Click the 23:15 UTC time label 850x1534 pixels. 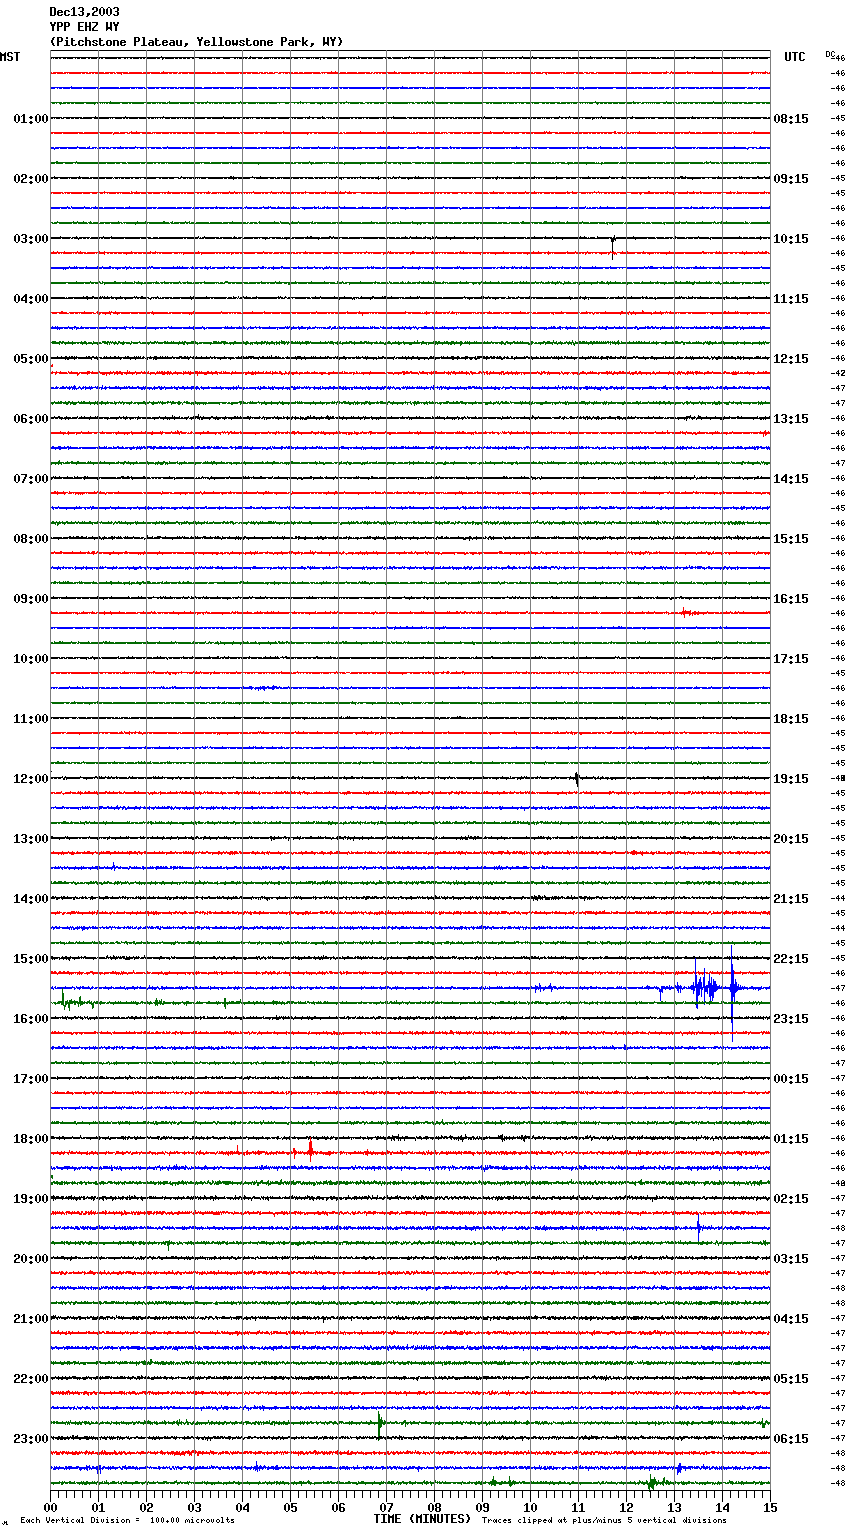(x=791, y=1019)
